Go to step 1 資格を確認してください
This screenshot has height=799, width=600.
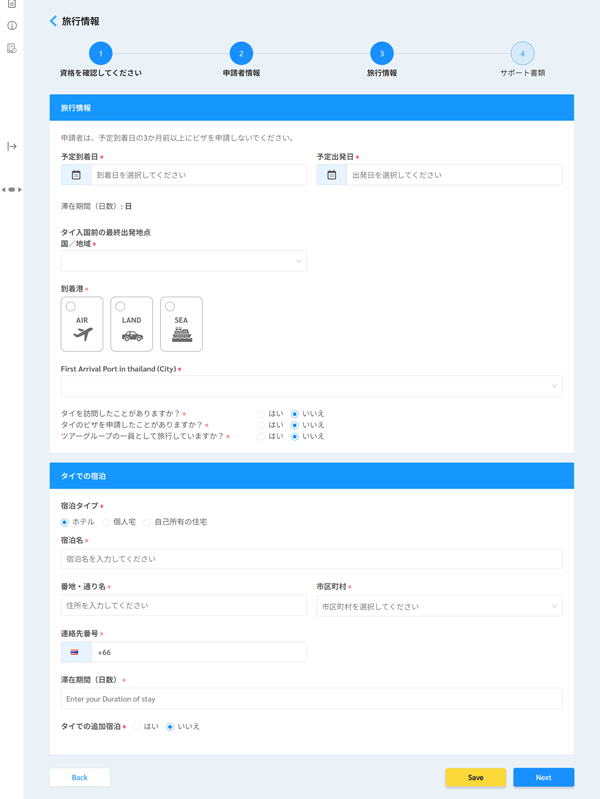click(x=101, y=54)
